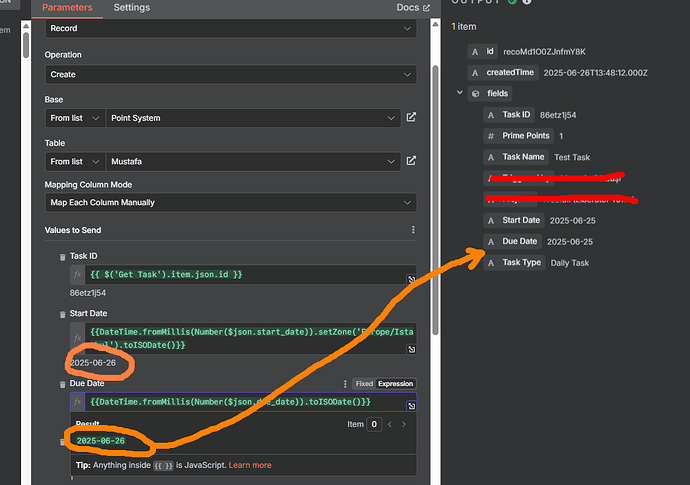
Task: Click the output info icon
Action: pos(527,1)
